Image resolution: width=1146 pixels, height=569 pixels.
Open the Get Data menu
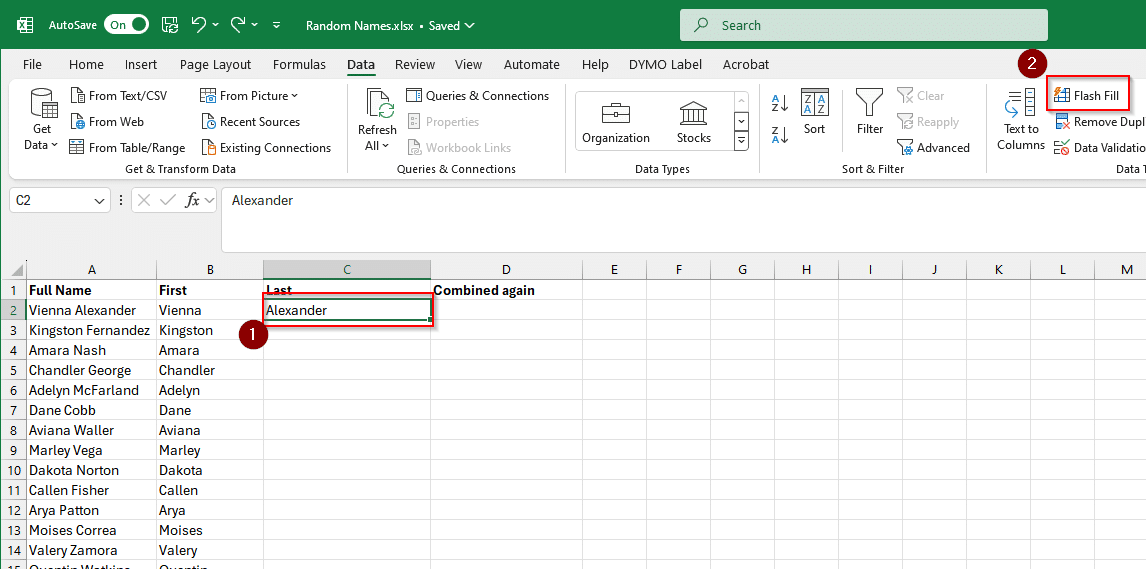[42, 120]
